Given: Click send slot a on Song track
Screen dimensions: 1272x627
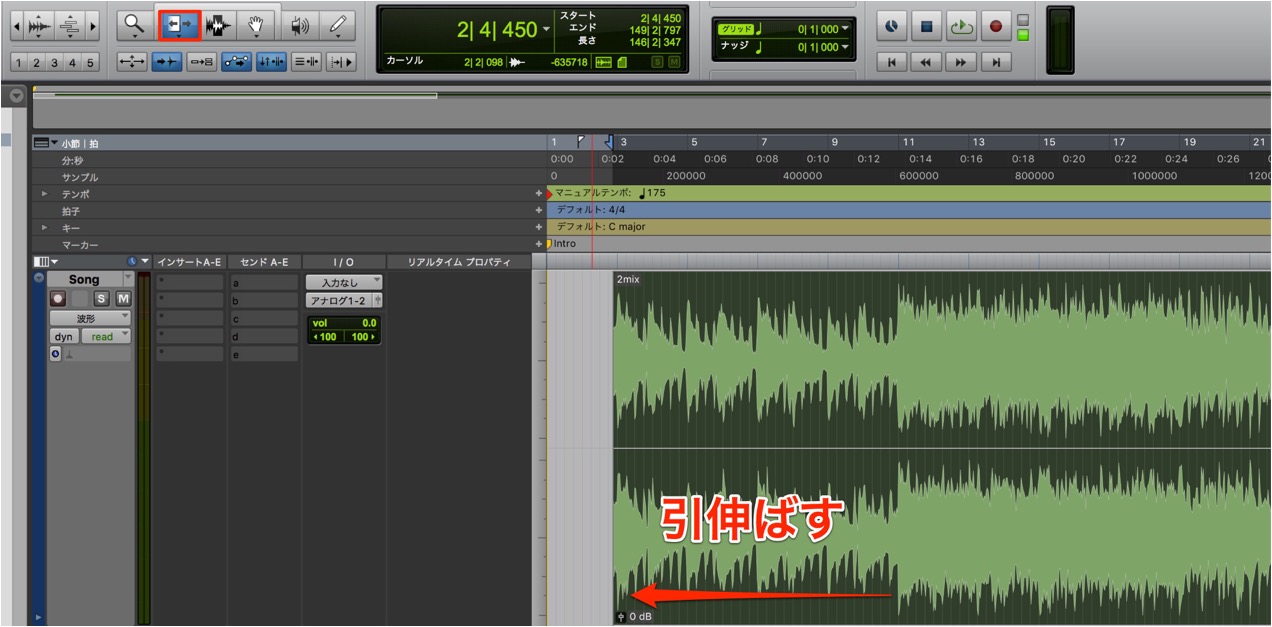Looking at the screenshot, I should pyautogui.click(x=264, y=283).
